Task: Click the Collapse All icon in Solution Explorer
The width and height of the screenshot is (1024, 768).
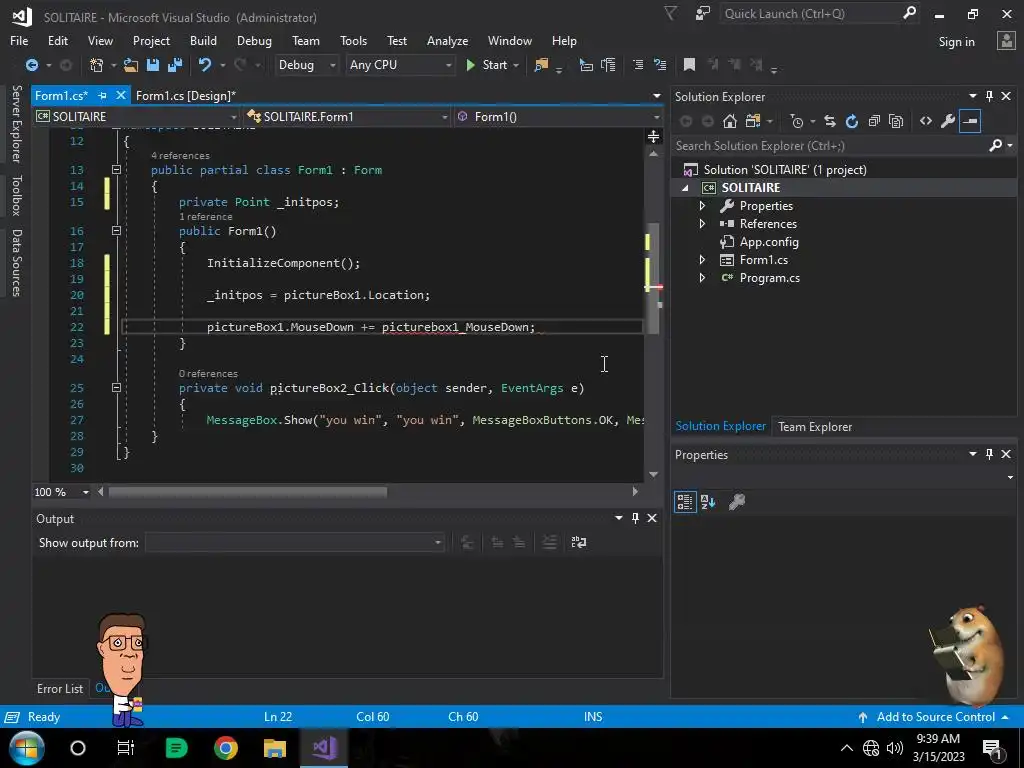Action: [874, 121]
